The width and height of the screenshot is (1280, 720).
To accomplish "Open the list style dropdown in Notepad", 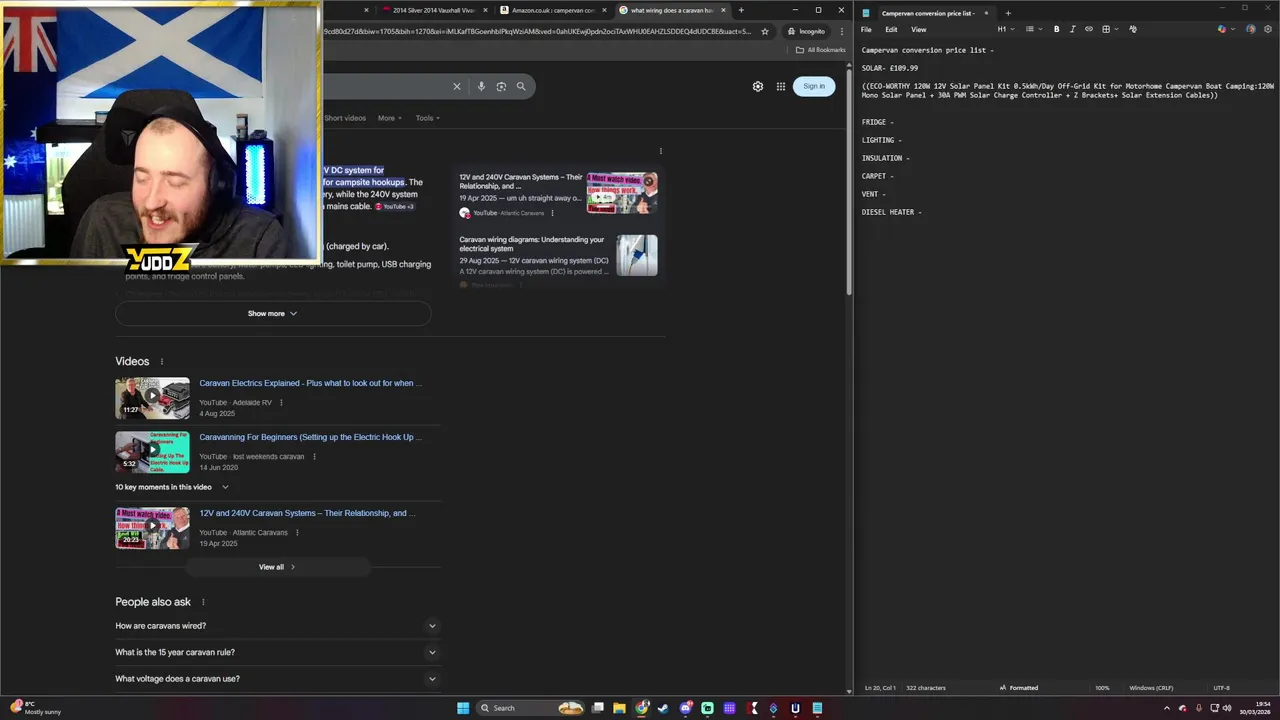I will click(1032, 29).
